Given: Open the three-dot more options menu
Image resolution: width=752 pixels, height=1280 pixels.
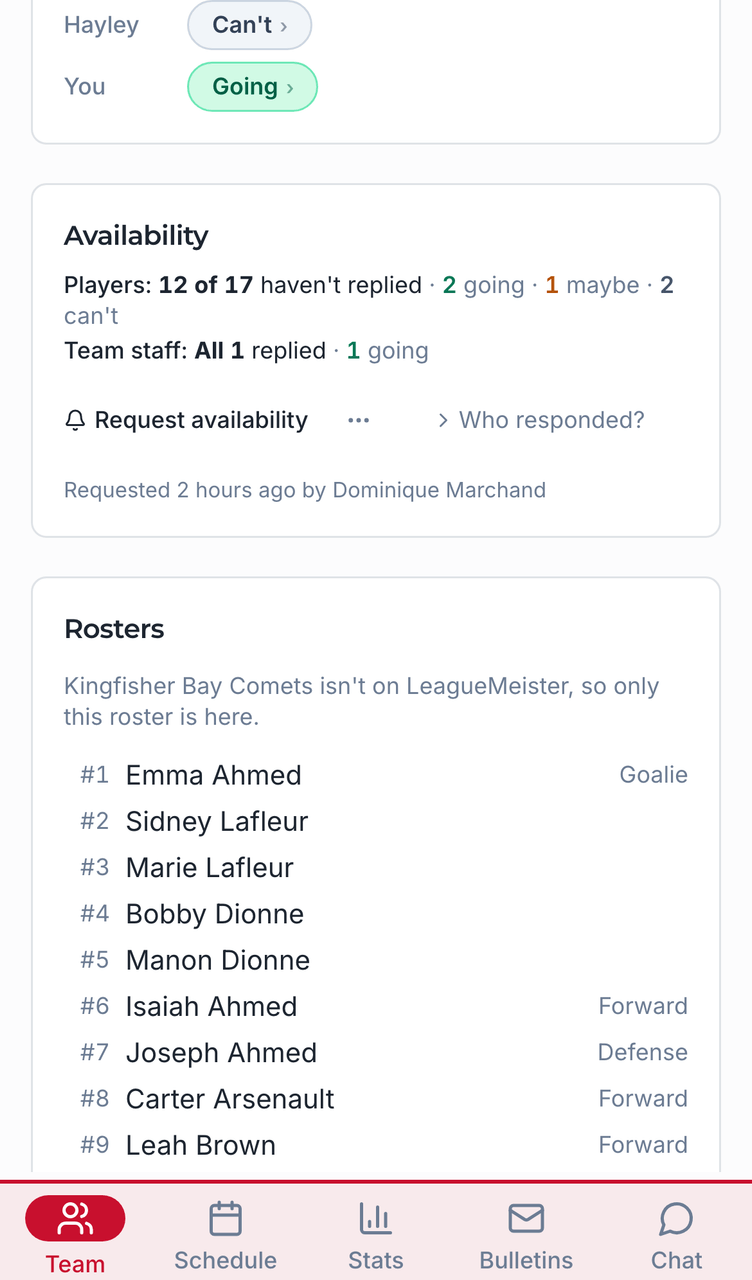Looking at the screenshot, I should pos(359,421).
